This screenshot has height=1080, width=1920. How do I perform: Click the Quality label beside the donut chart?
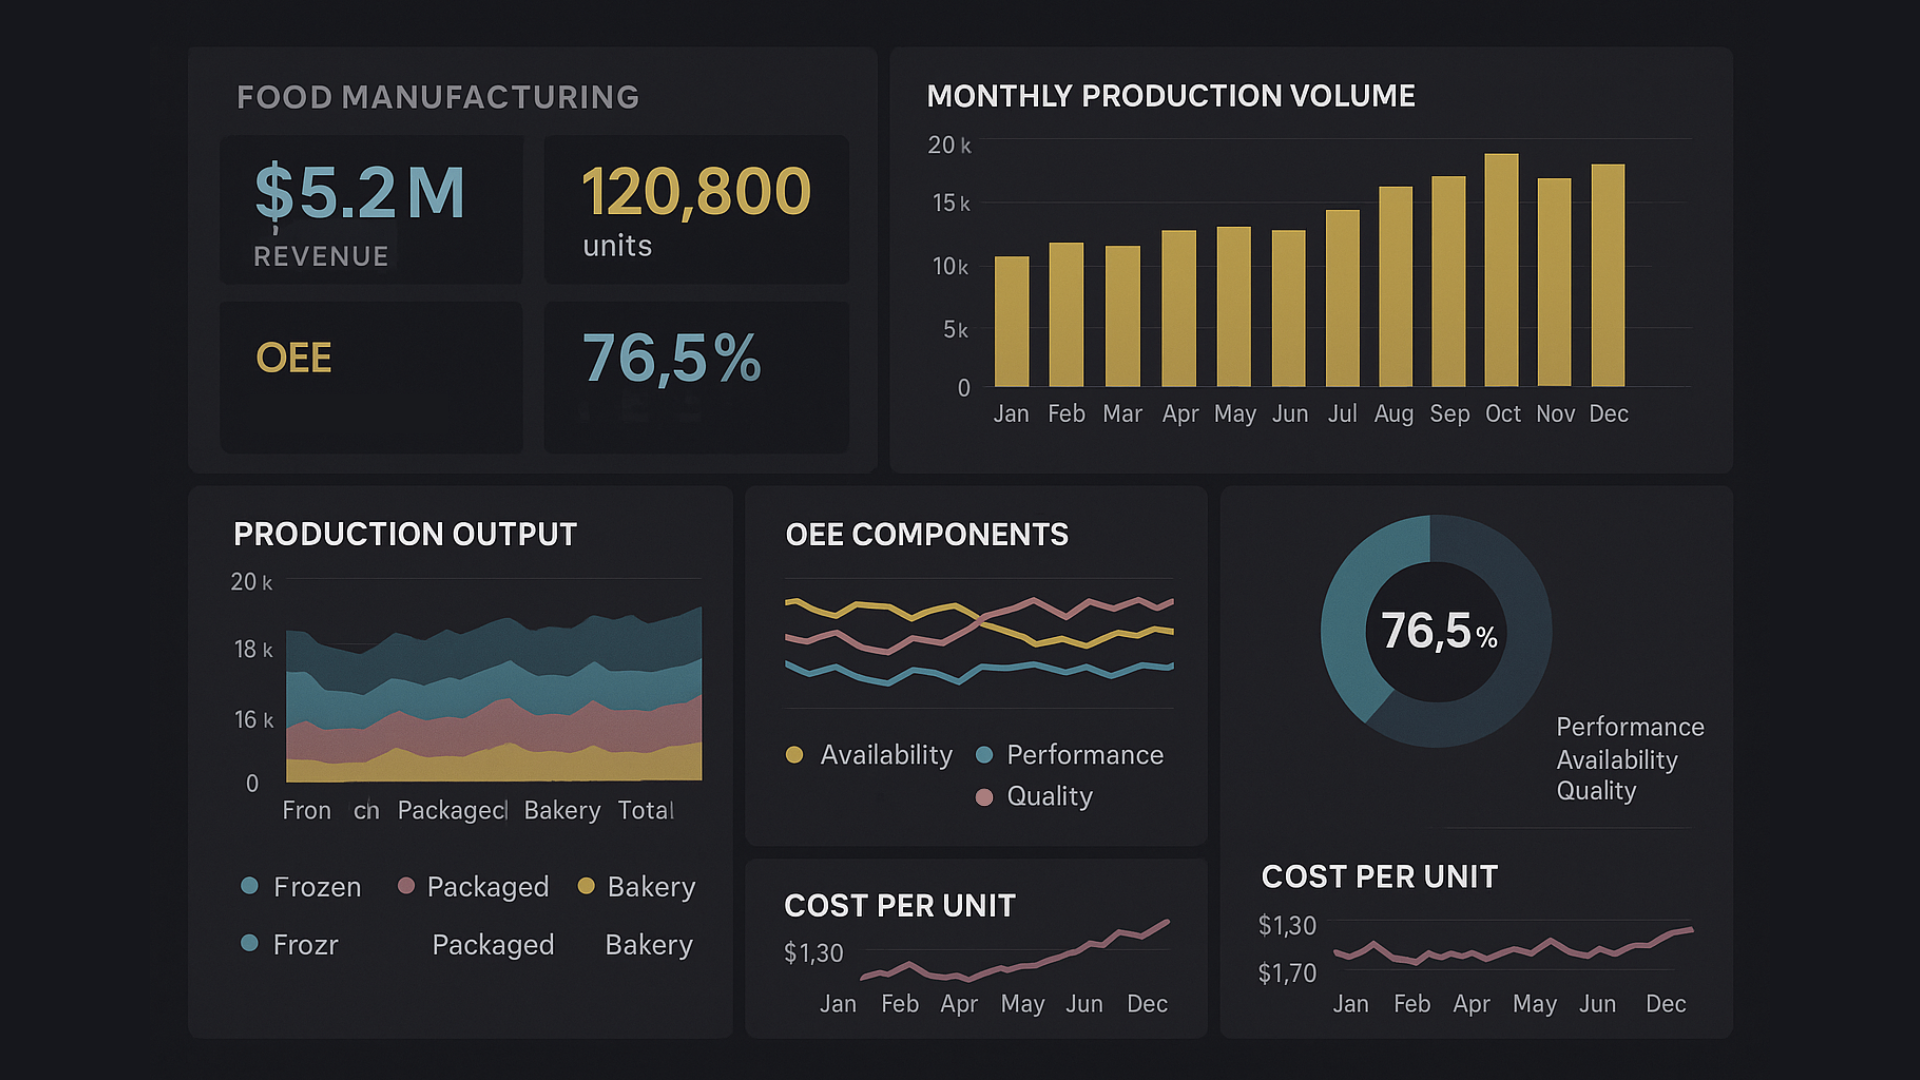coord(1596,791)
